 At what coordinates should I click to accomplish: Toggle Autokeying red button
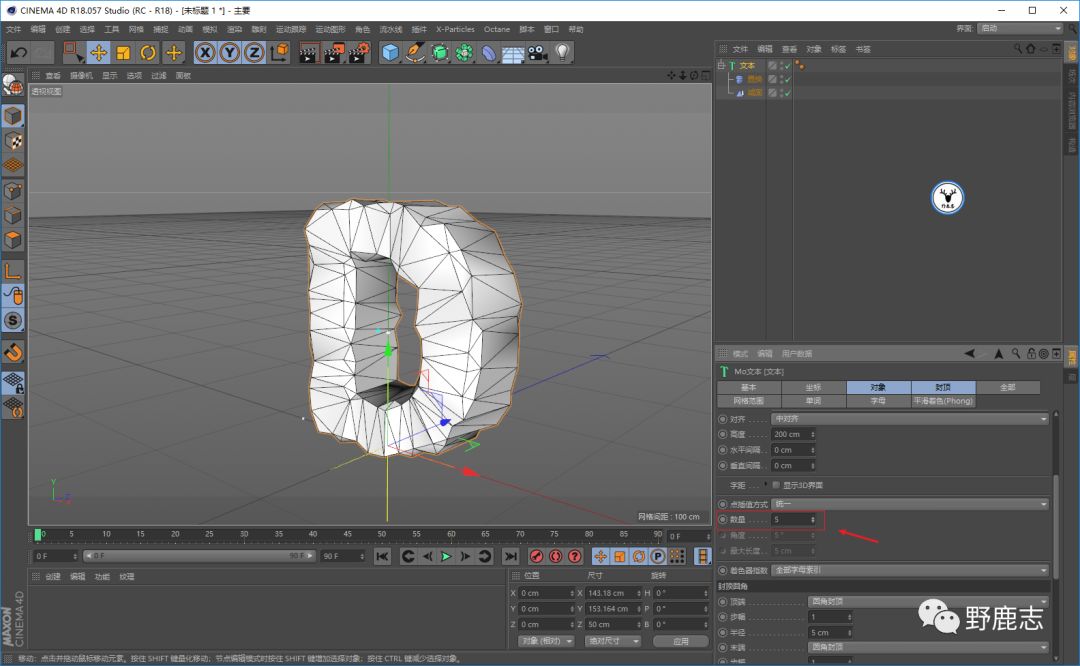pos(556,556)
